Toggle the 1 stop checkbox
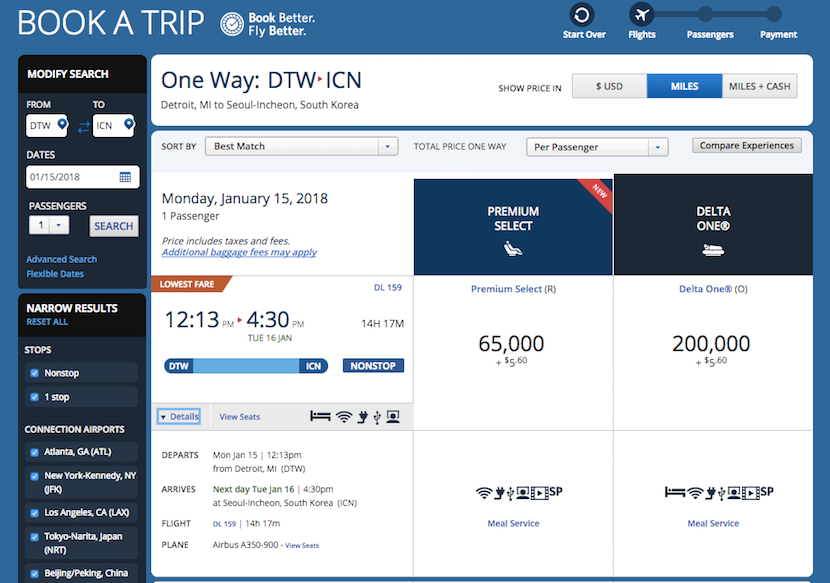The height and width of the screenshot is (583, 830). (34, 397)
